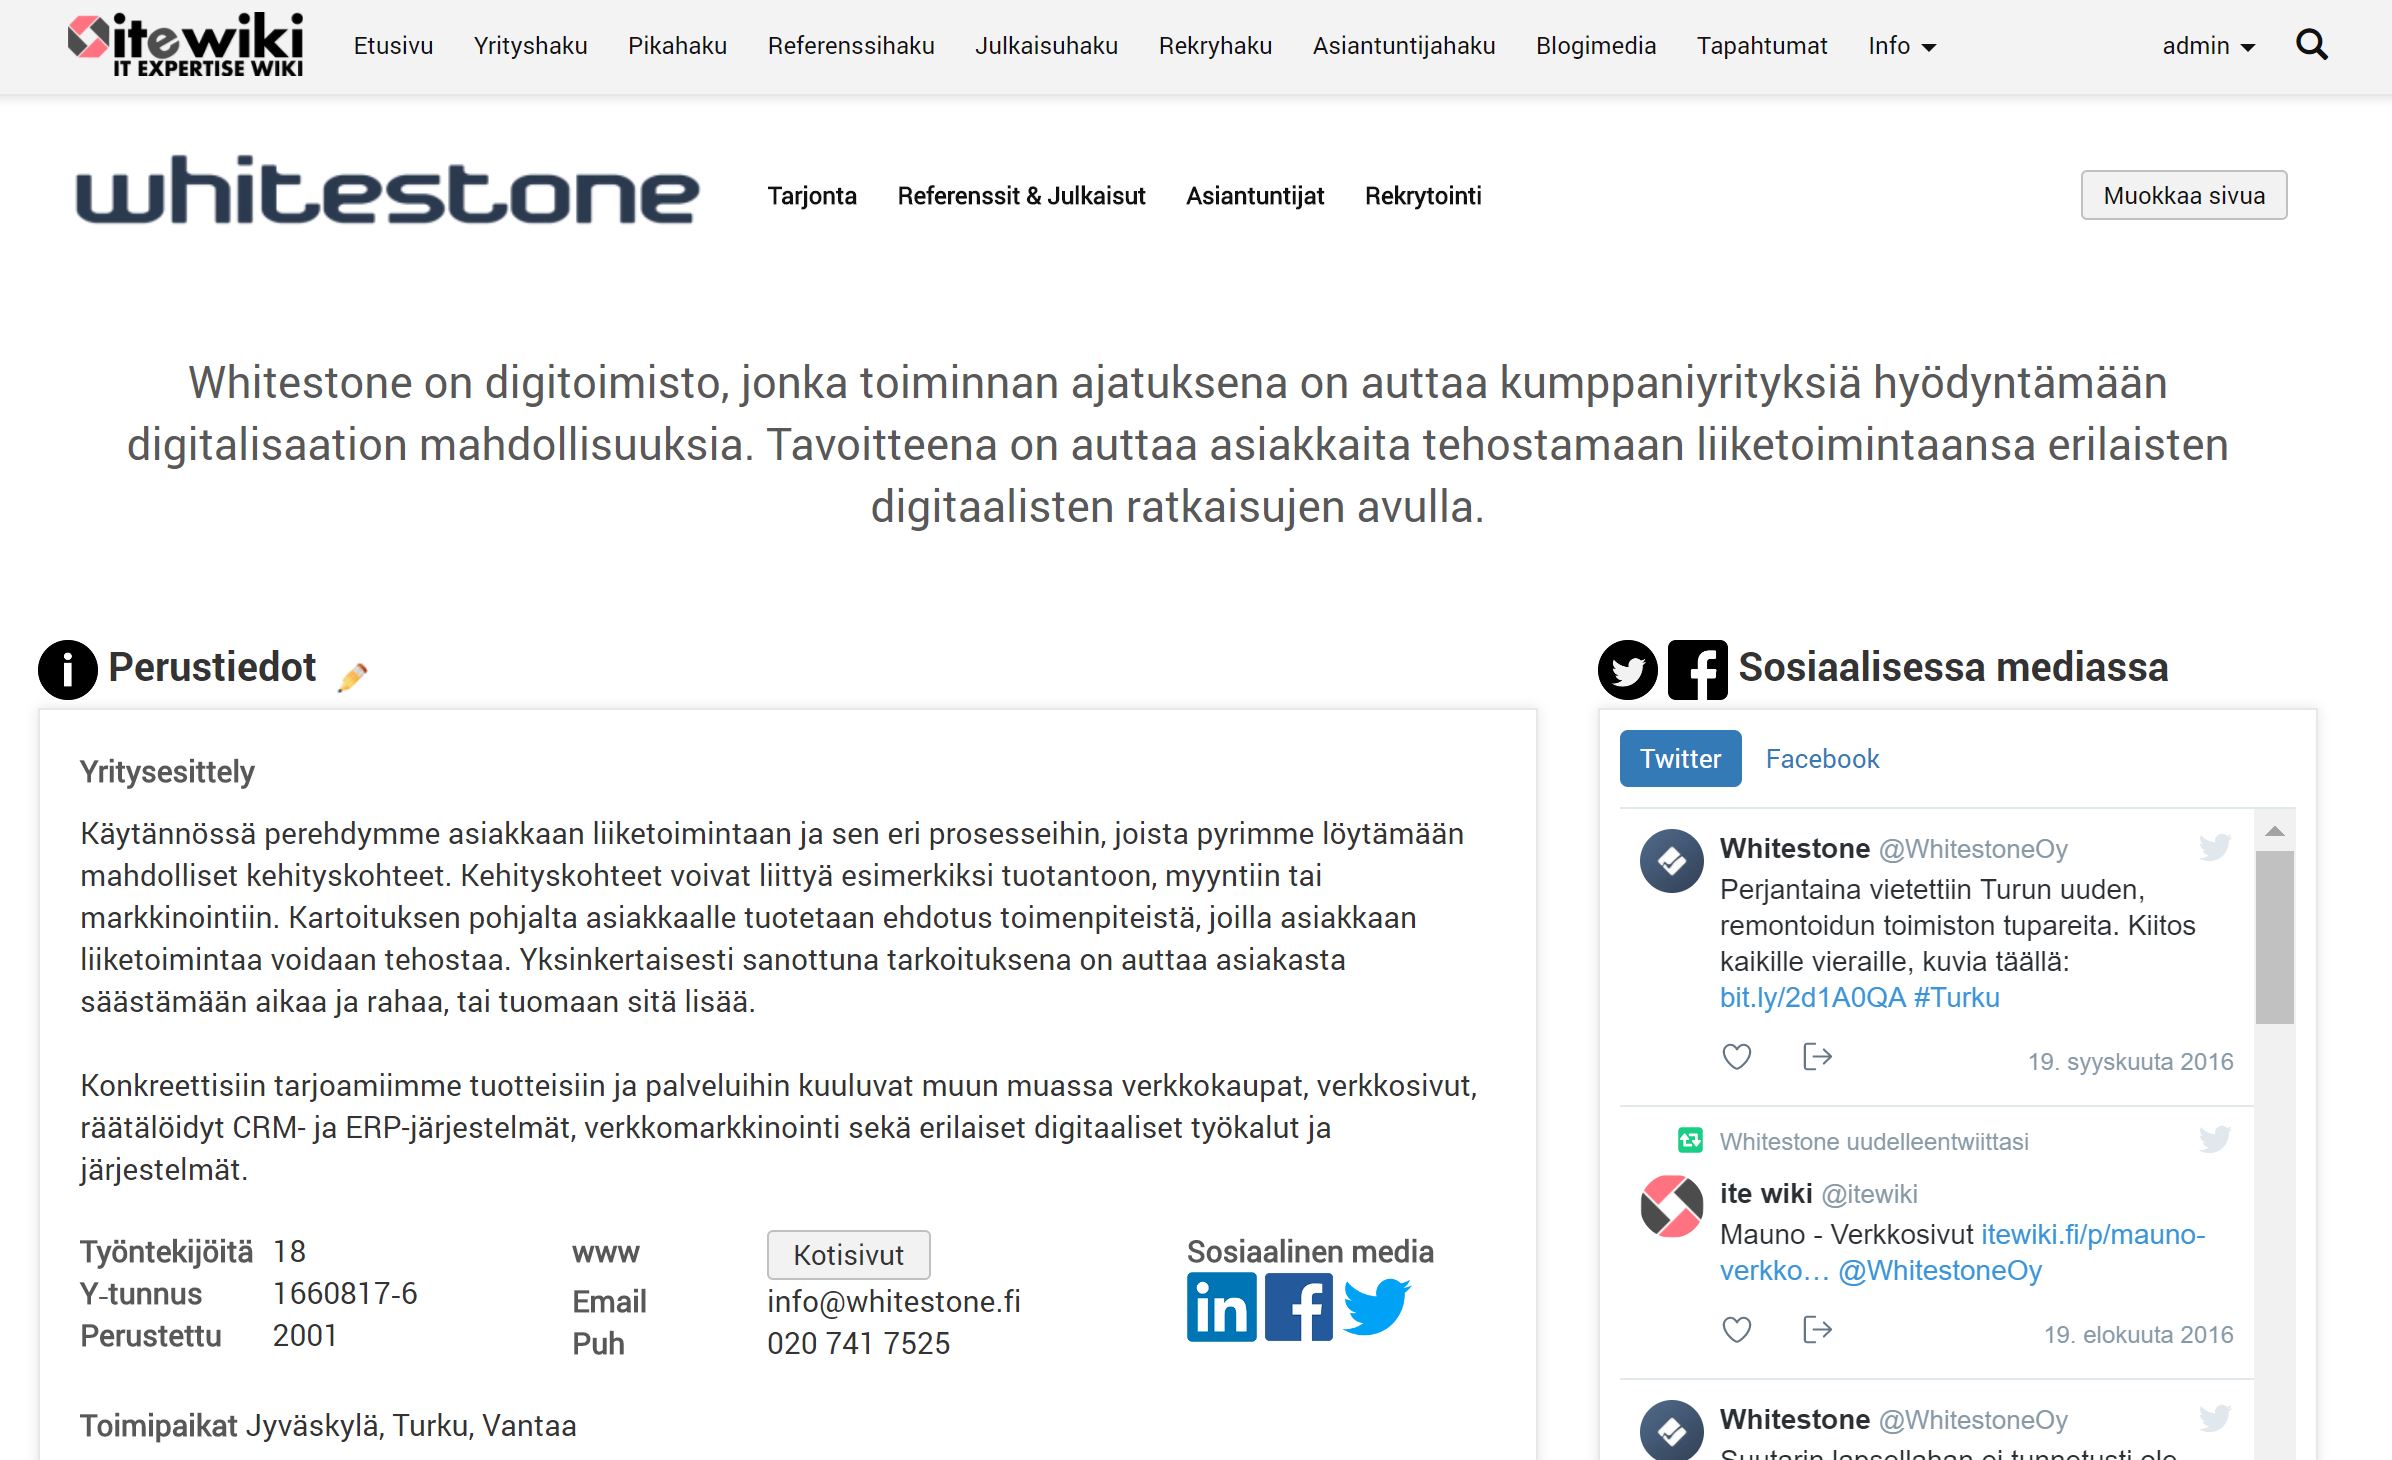Click ite wiki avatar in retweet
The height and width of the screenshot is (1460, 2392).
[1671, 1206]
